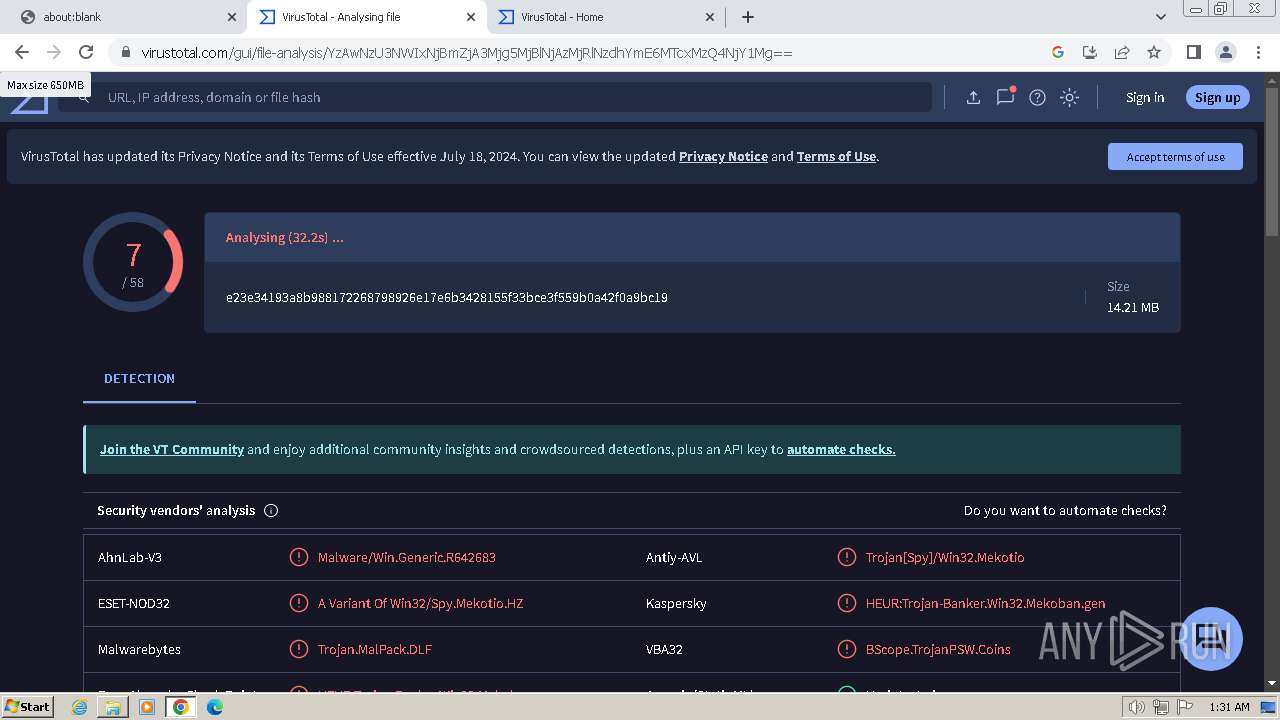Image resolution: width=1280 pixels, height=720 pixels.
Task: Click the volume speaker tray icon
Action: coord(1137,707)
